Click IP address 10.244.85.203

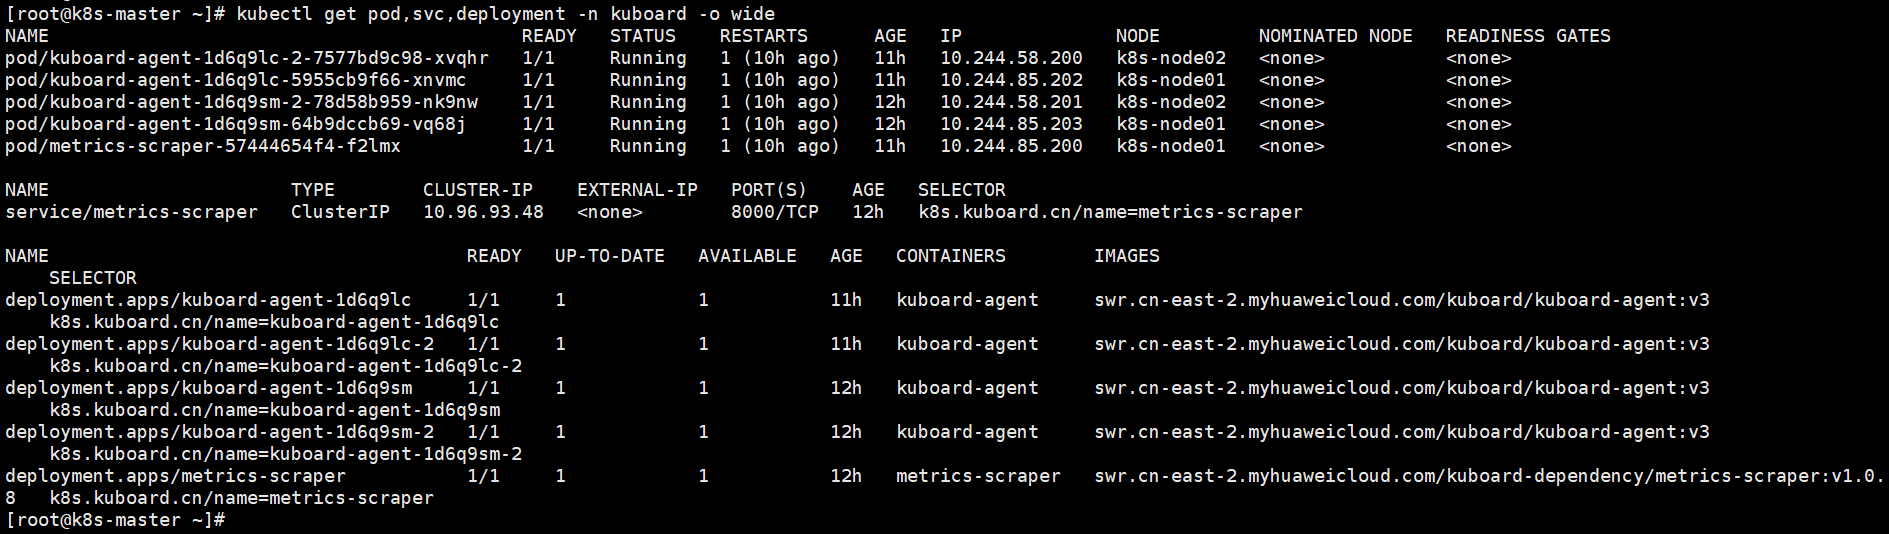point(1011,124)
